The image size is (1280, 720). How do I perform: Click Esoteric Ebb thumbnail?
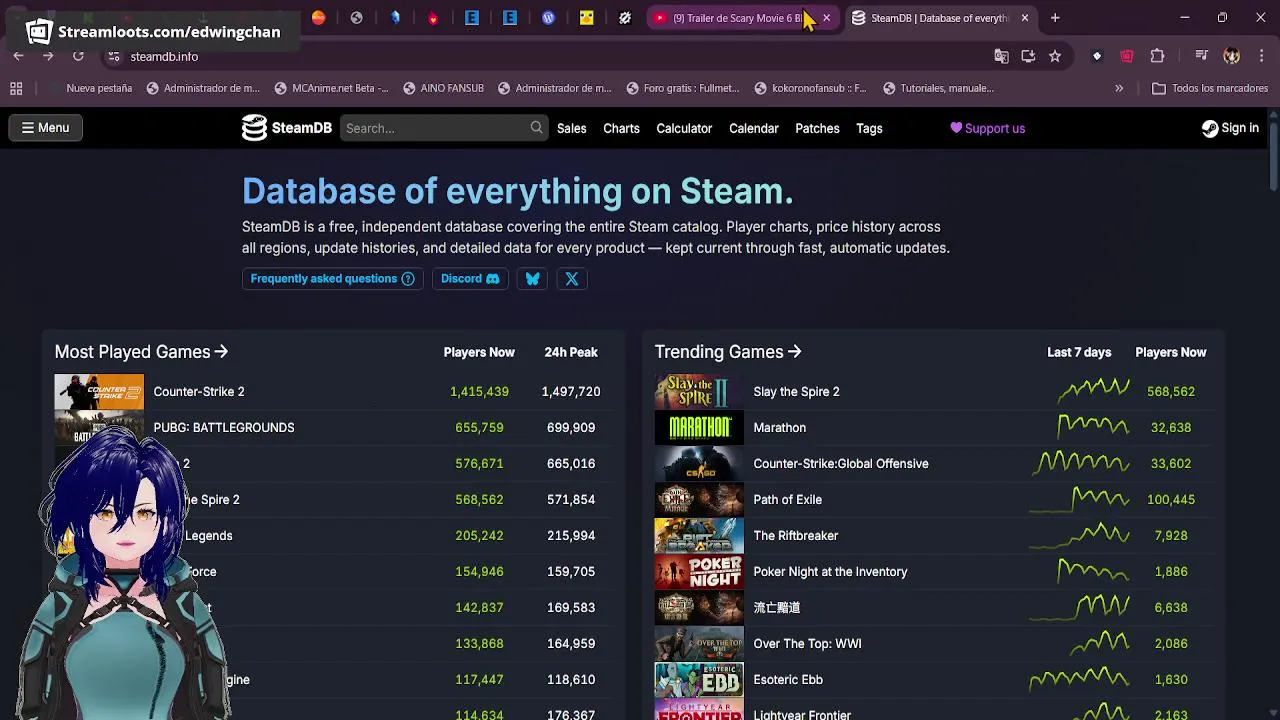pyautogui.click(x=699, y=680)
